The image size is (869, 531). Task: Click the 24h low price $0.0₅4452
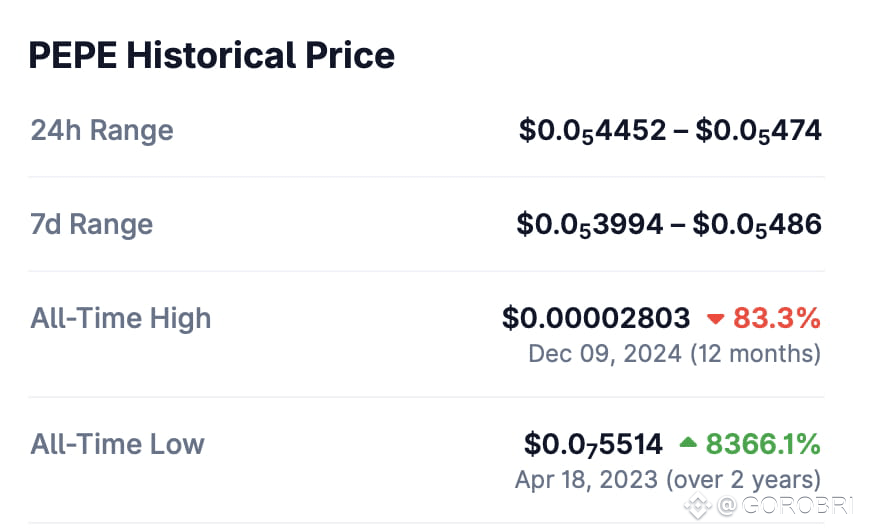pos(592,131)
